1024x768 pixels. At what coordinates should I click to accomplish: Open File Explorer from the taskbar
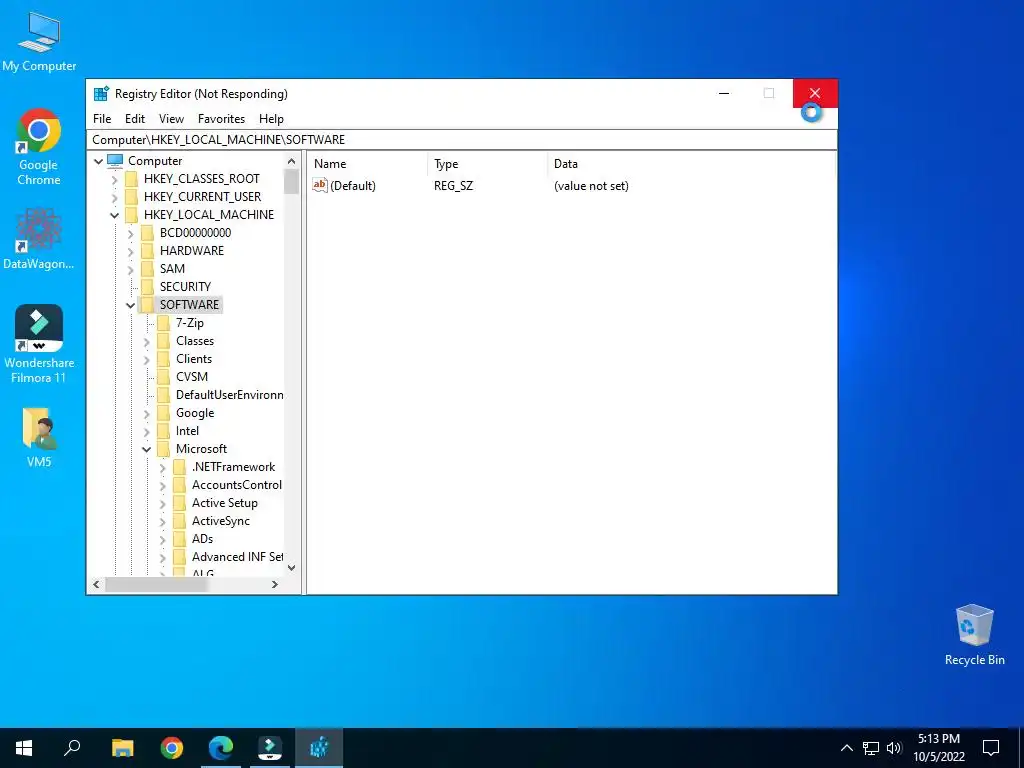pyautogui.click(x=122, y=748)
